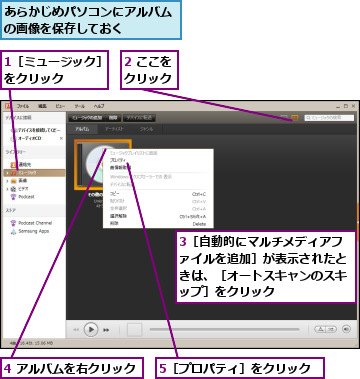Click the ミュージックの追加 button
360x379 pixels.
coord(87,118)
